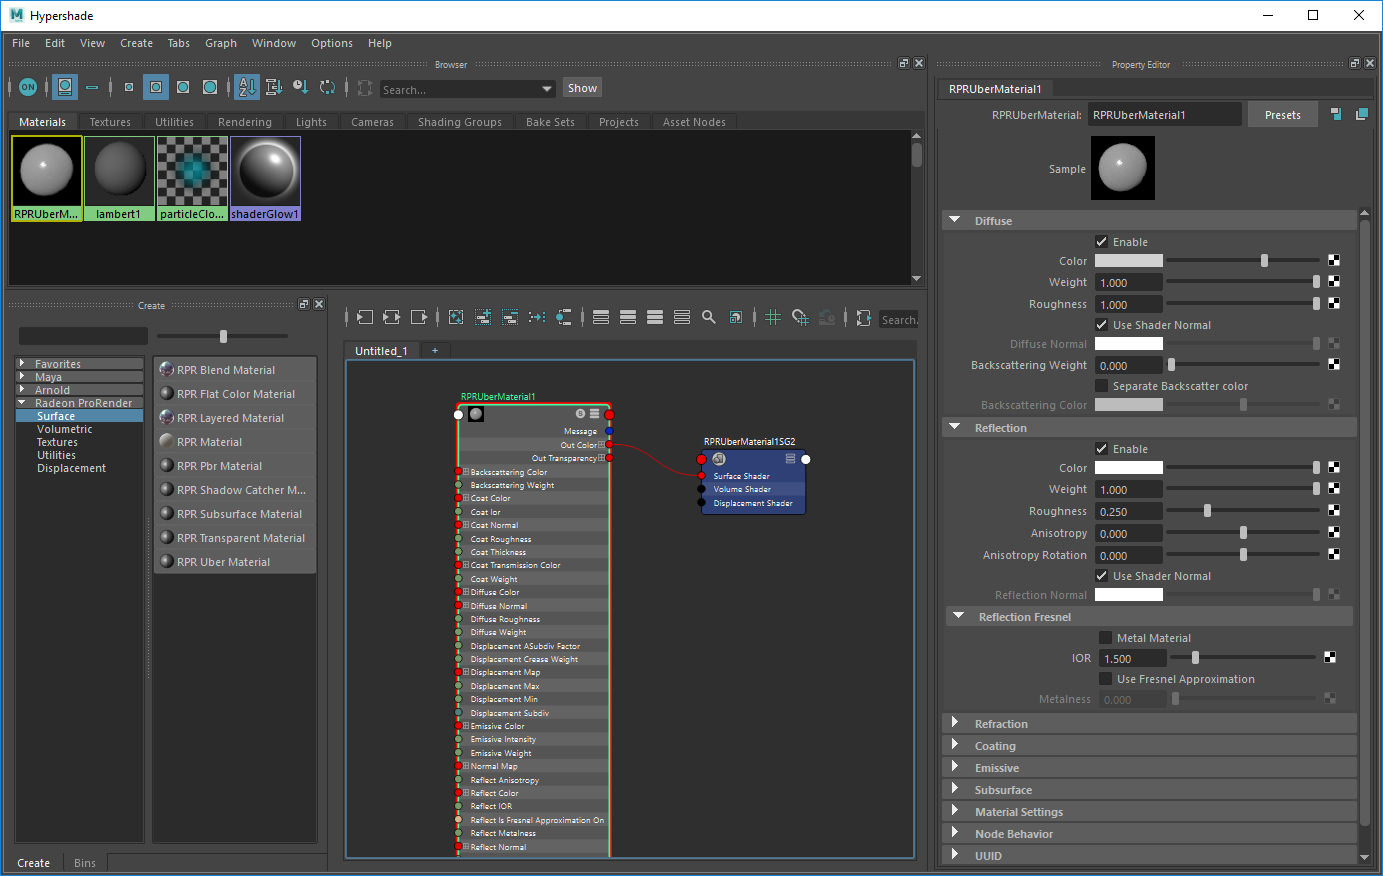
Task: Click copy tab icon in Property Editor
Action: click(x=1361, y=114)
